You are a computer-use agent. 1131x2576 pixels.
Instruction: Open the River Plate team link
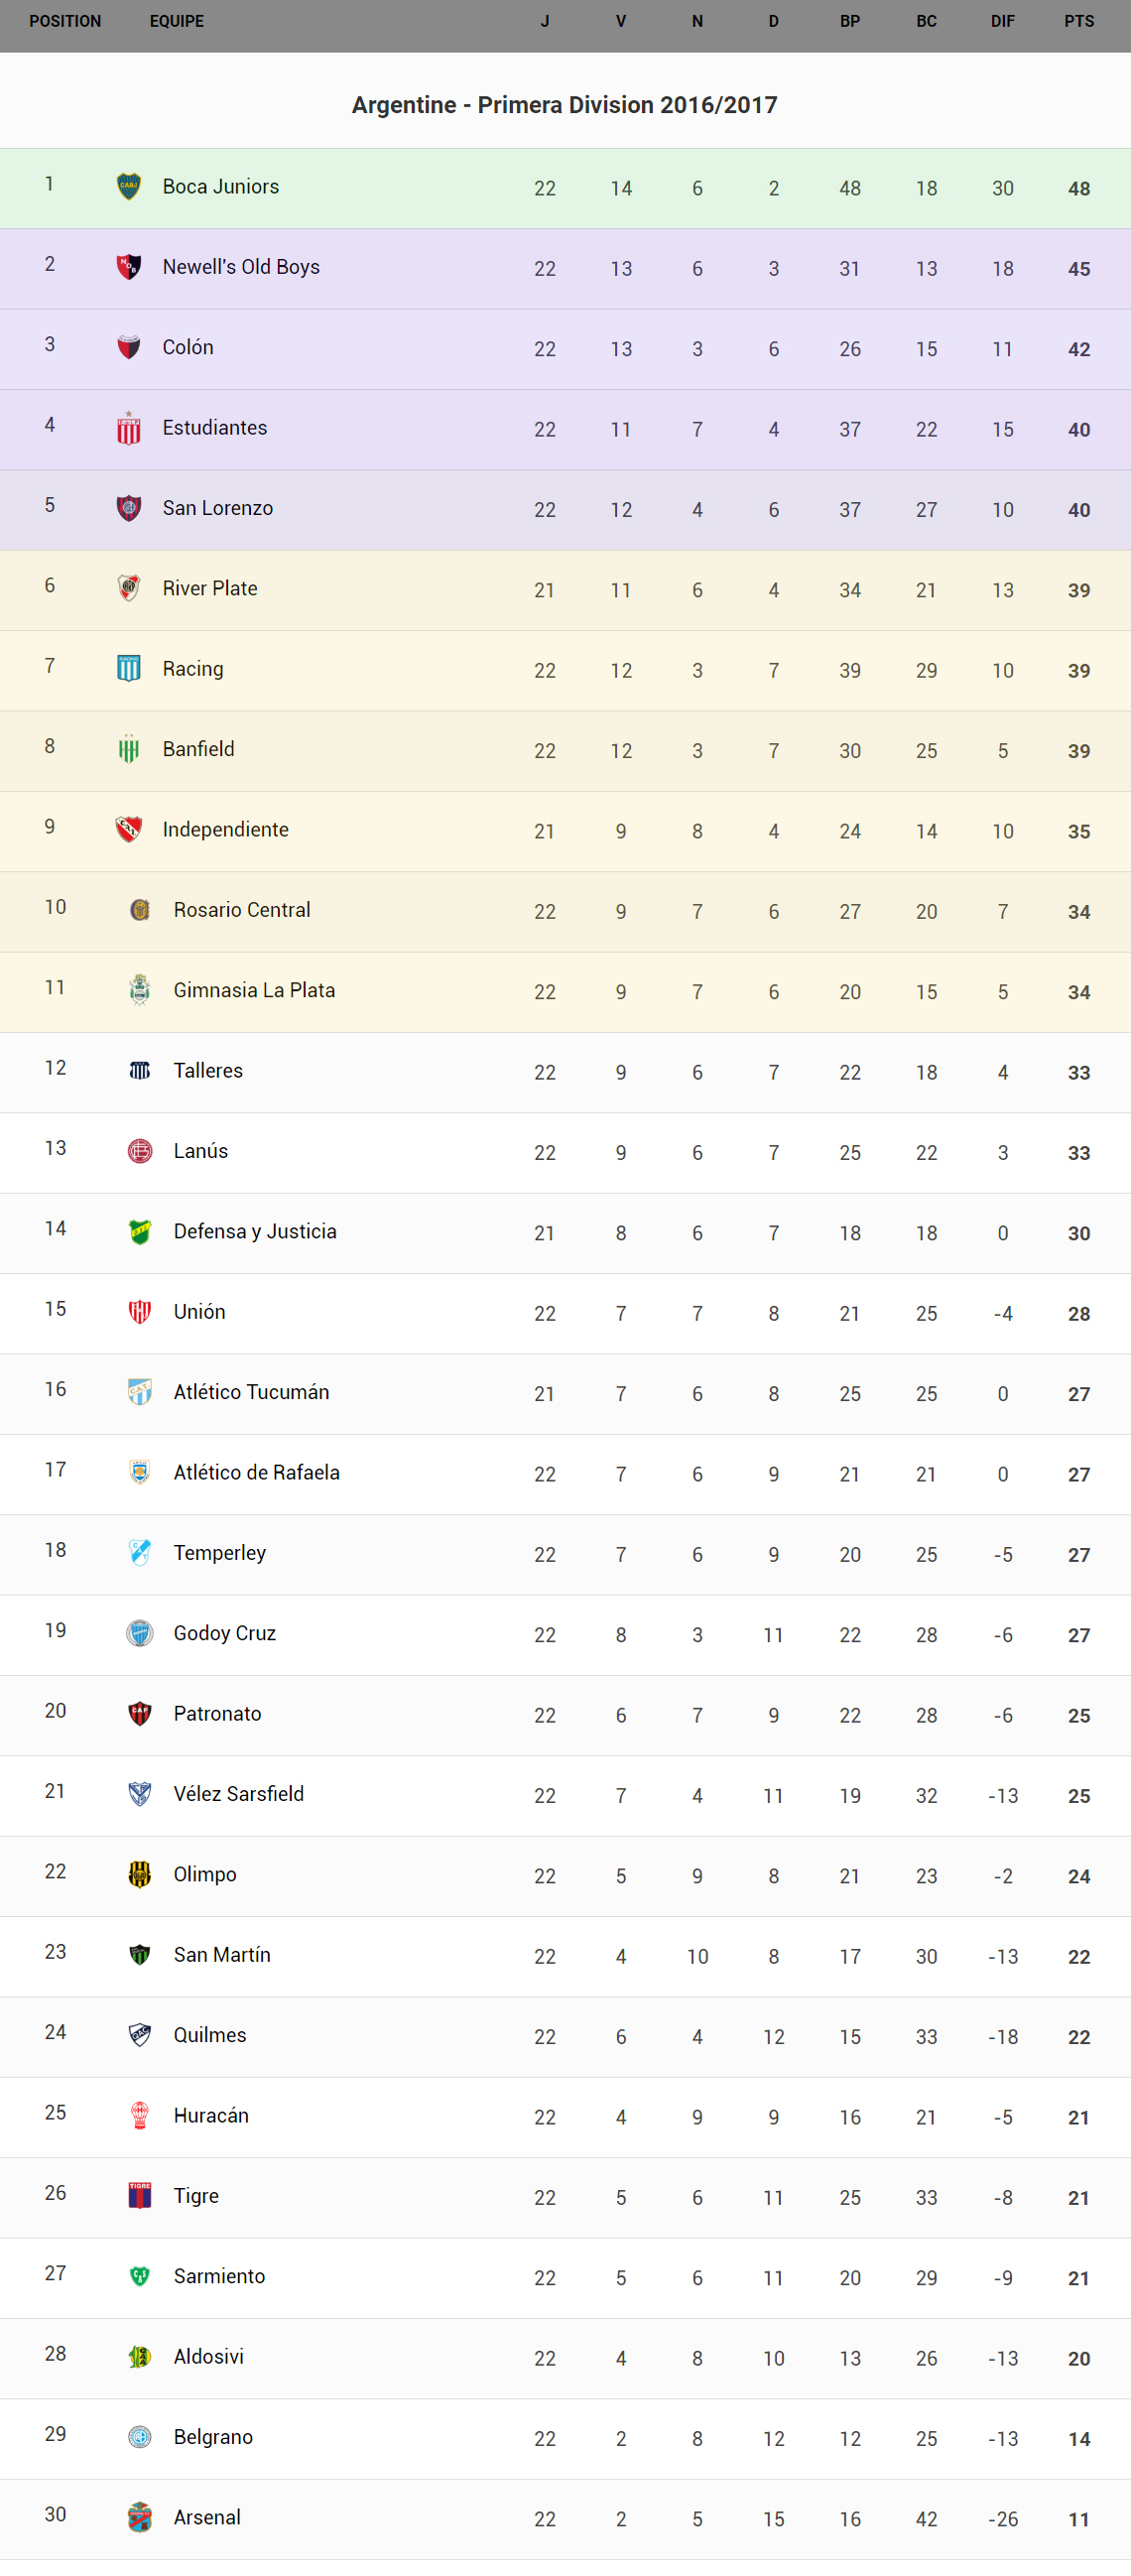210,589
